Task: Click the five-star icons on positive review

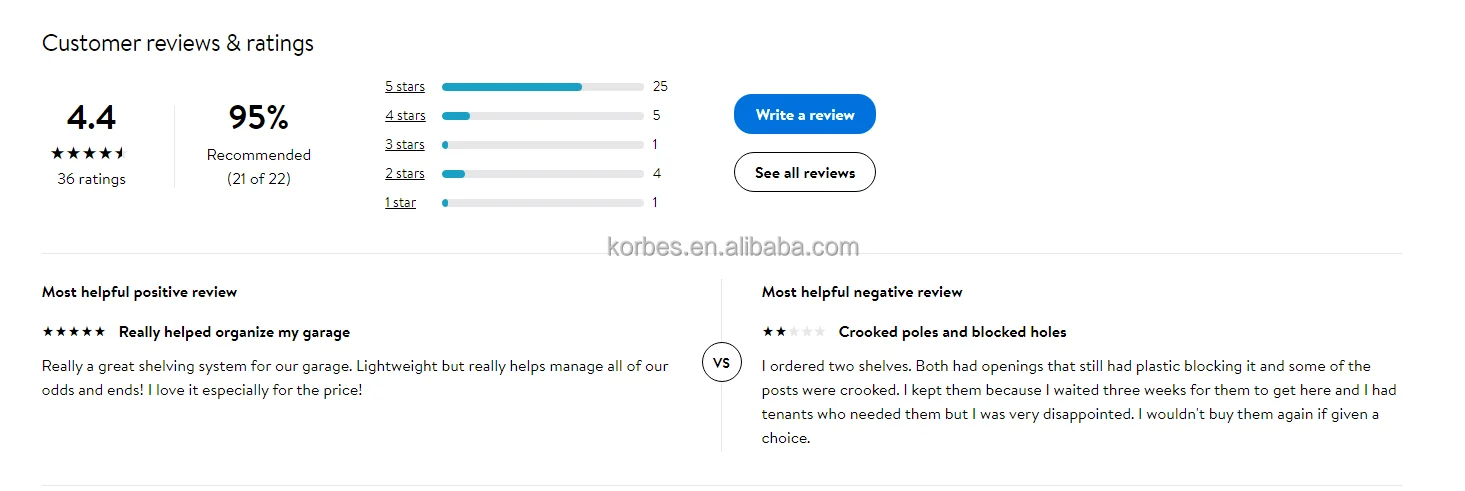Action: tap(74, 332)
